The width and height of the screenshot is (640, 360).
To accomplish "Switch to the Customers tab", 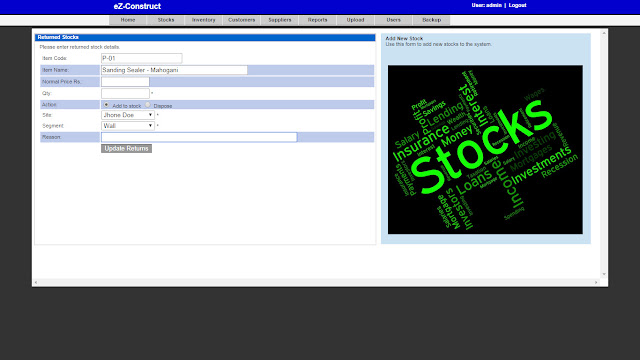I will click(242, 20).
